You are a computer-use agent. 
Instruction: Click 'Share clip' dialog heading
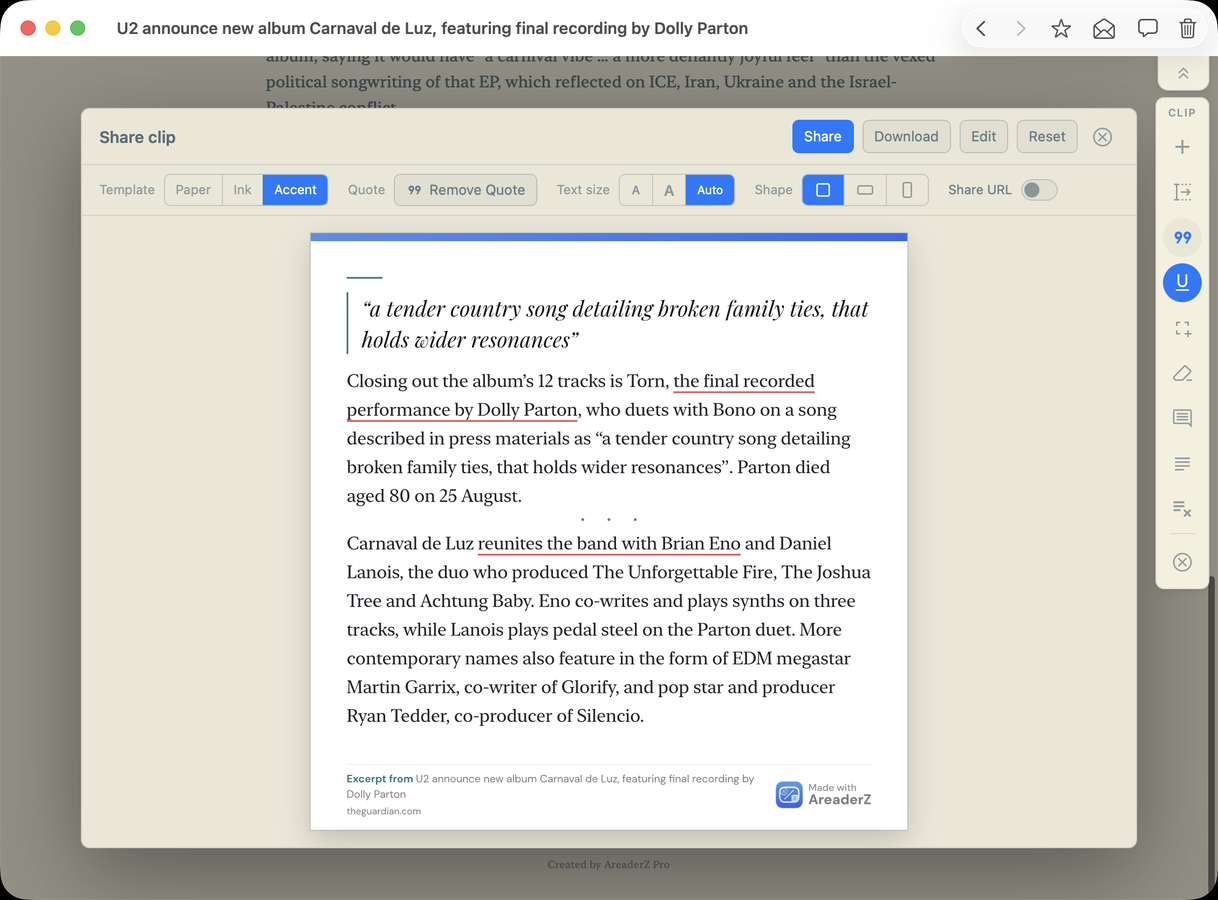[x=137, y=137]
